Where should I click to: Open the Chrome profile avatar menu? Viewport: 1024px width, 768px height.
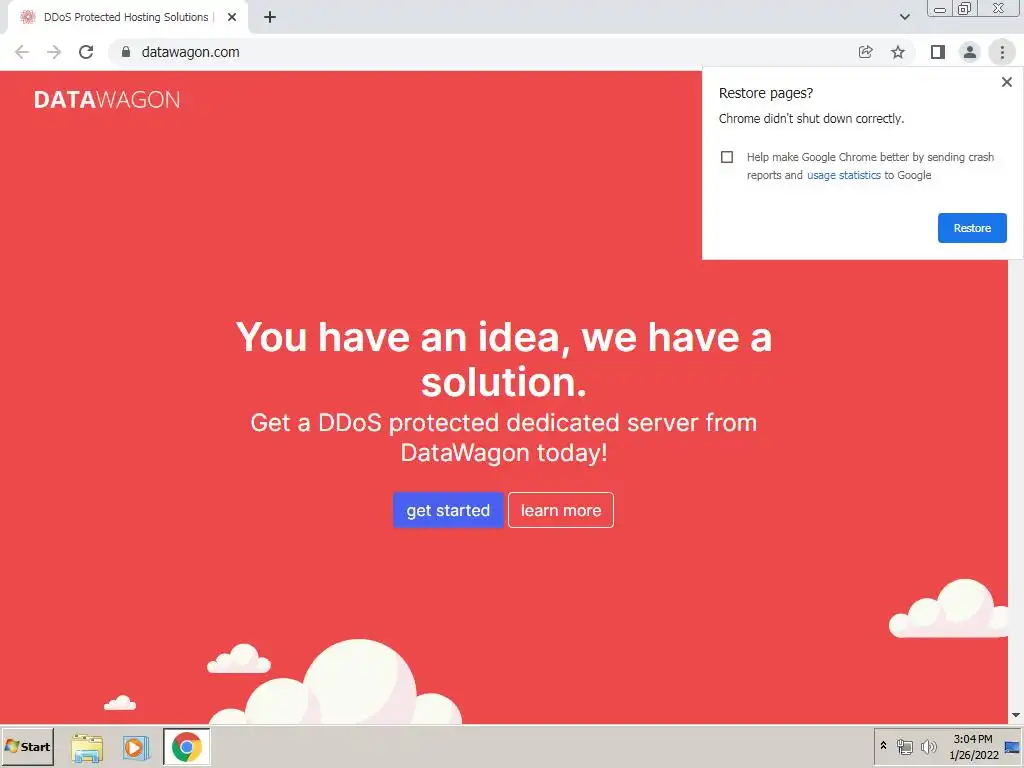coord(970,52)
